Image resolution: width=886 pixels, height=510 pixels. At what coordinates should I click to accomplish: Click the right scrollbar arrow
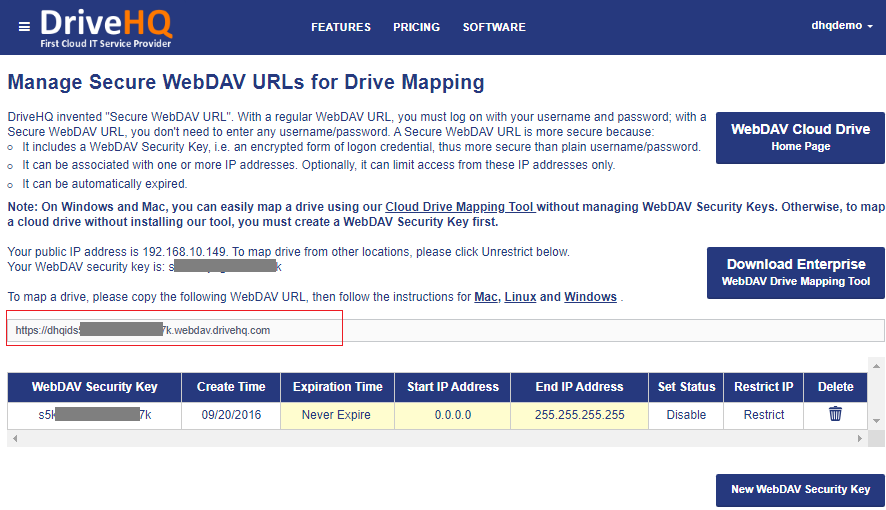click(x=859, y=438)
